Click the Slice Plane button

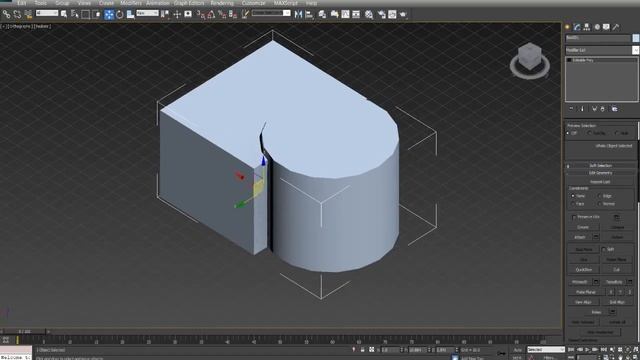584,249
